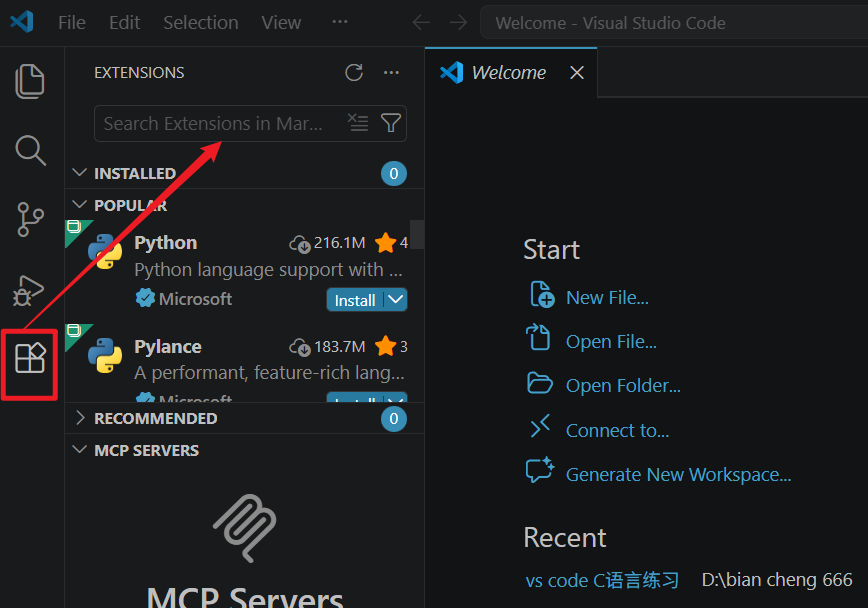The height and width of the screenshot is (608, 868).
Task: Expand the RECOMMENDED section
Action: (x=80, y=418)
